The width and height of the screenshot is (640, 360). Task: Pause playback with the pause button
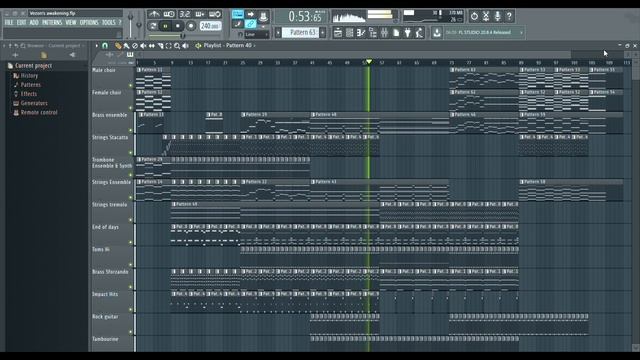[165, 26]
